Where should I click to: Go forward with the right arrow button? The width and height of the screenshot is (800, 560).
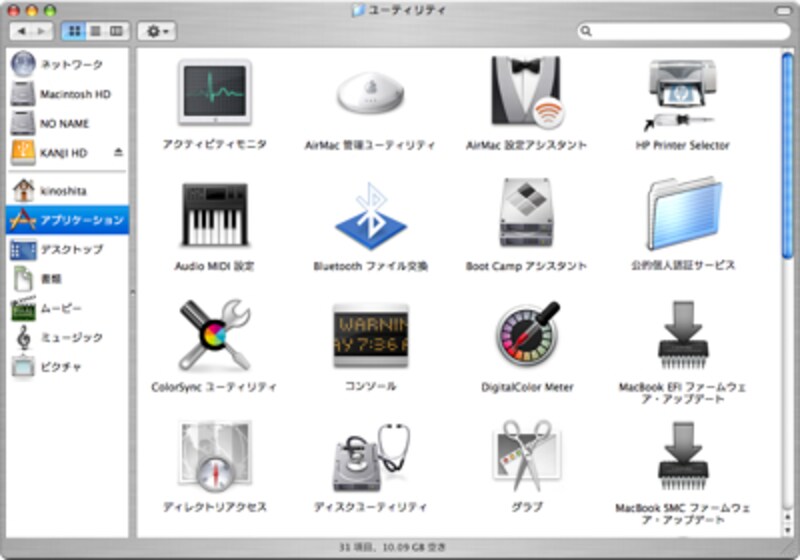(x=42, y=31)
